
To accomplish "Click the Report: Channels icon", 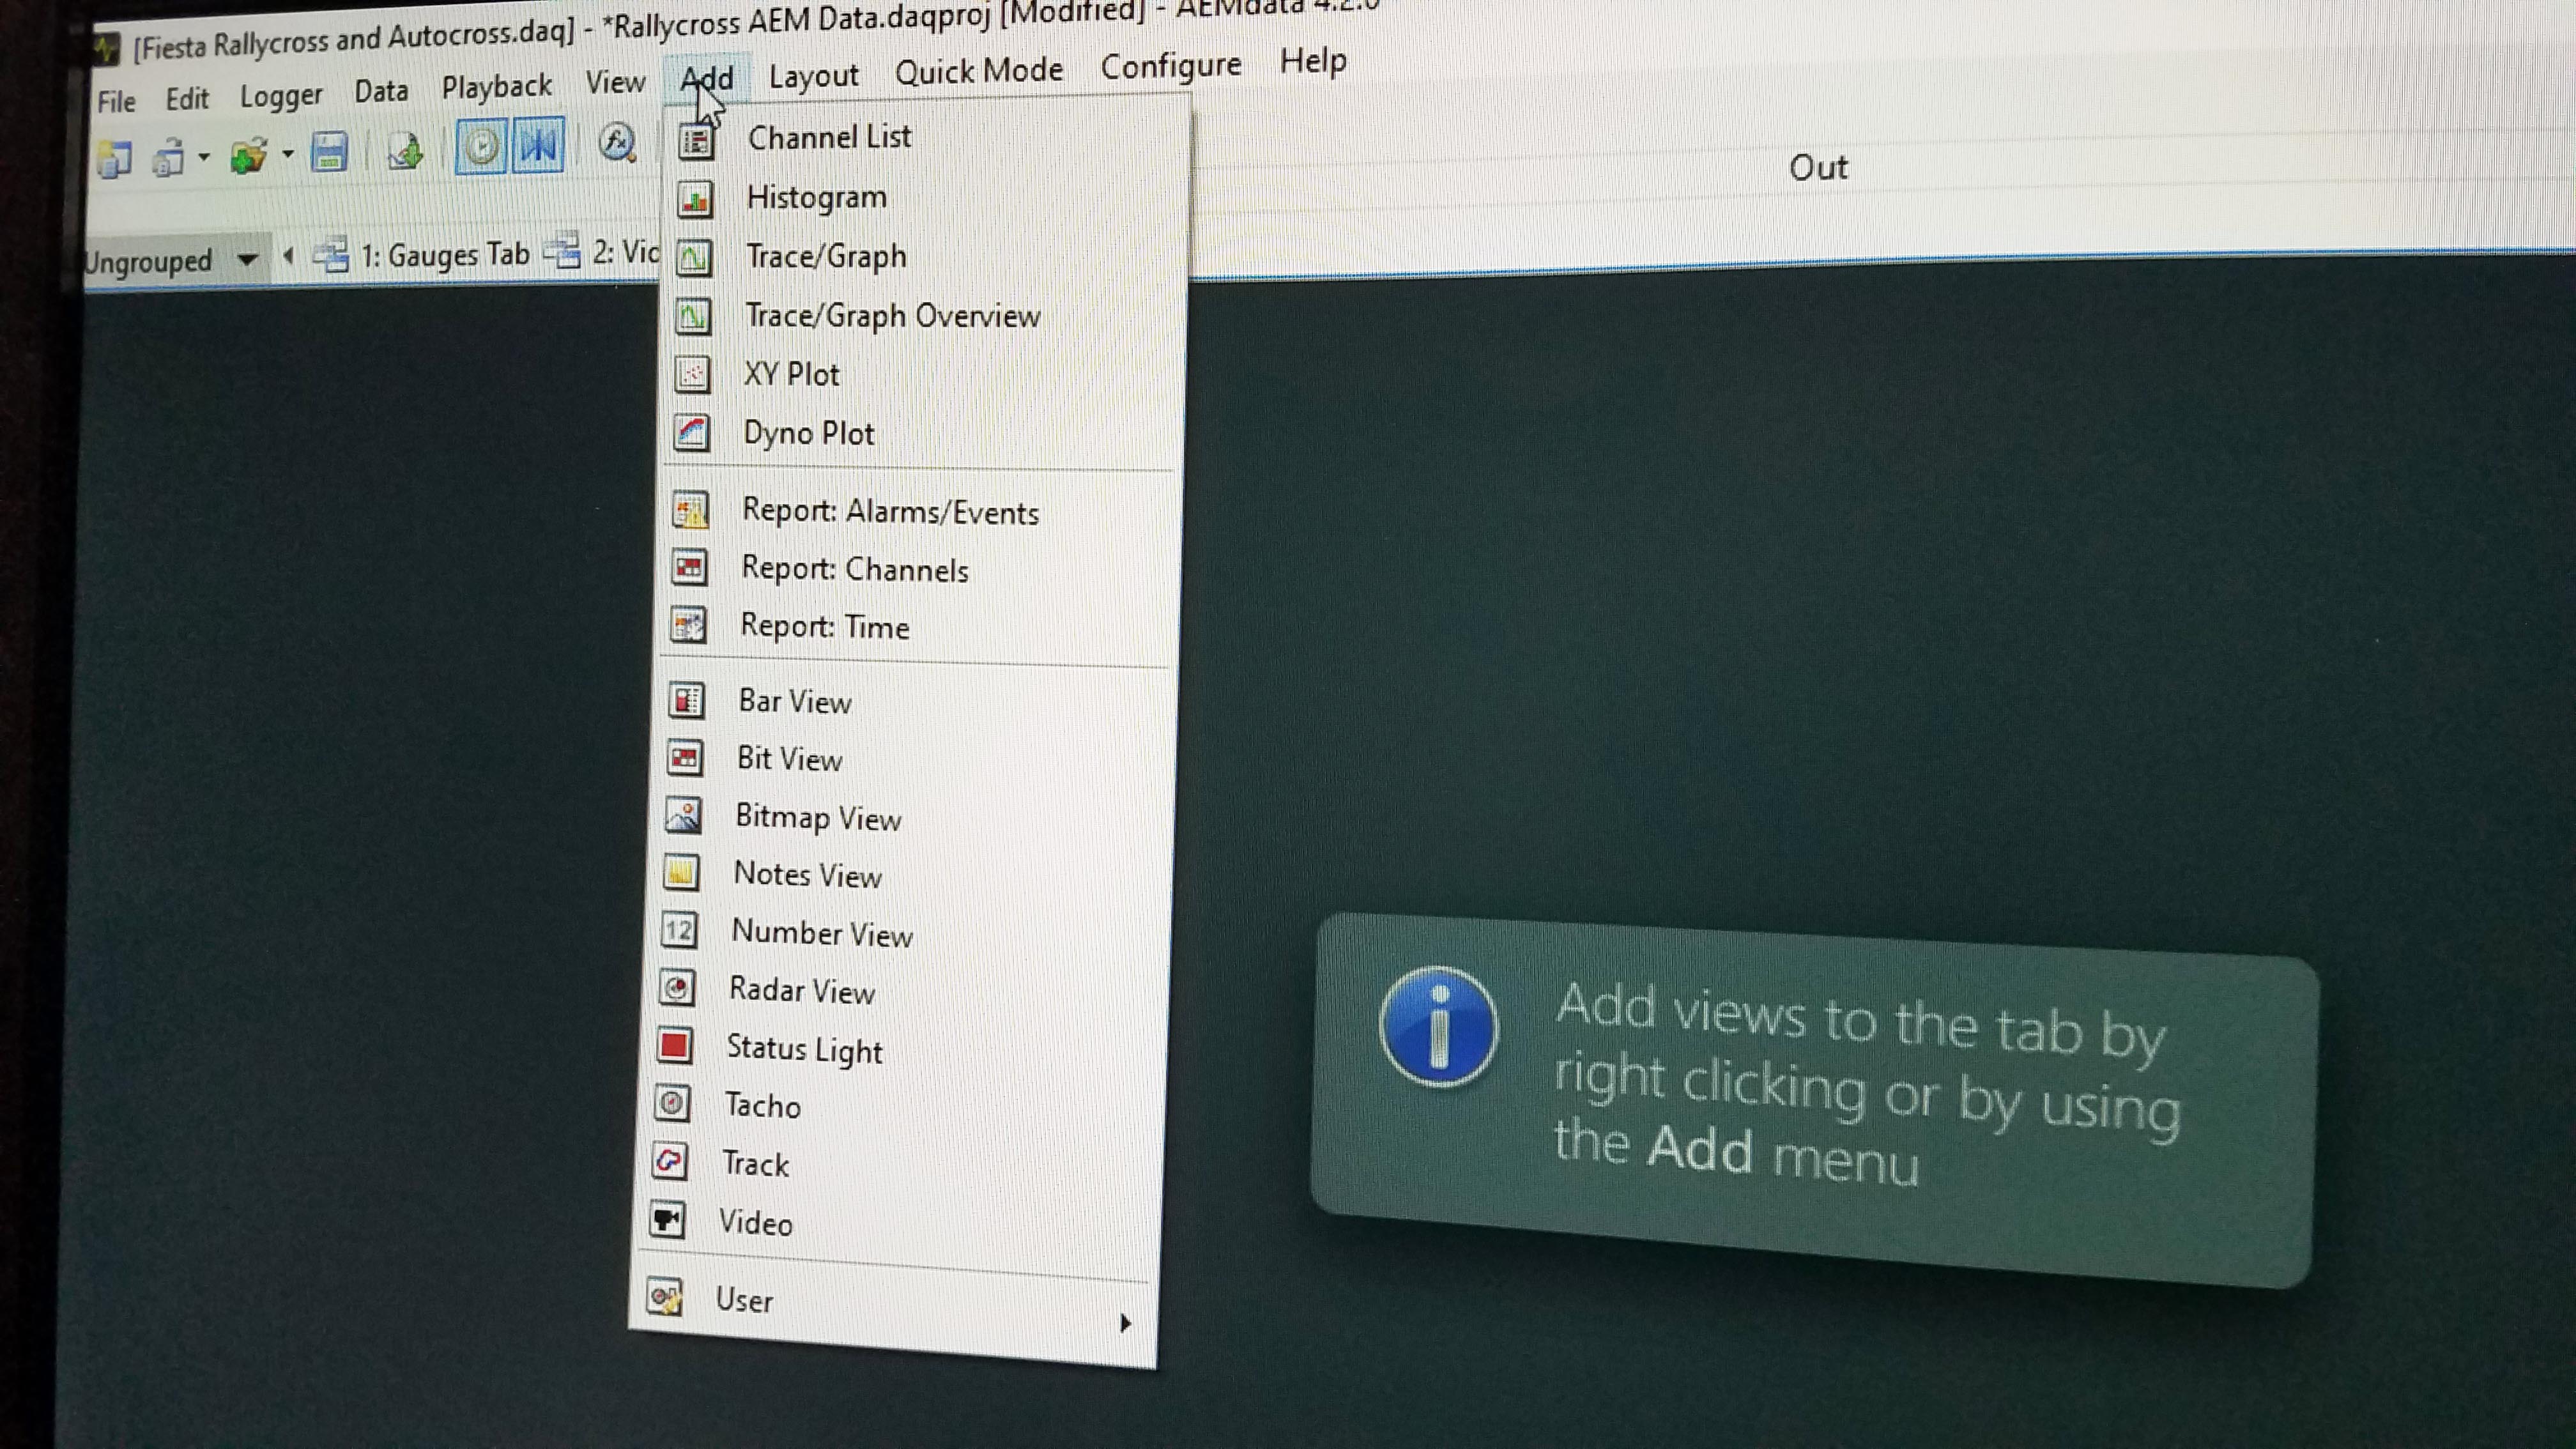I will 689,568.
